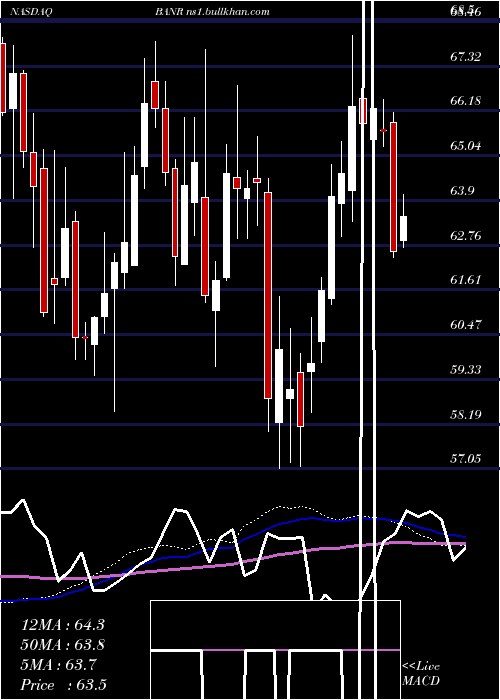
Task: Click the <<Live MACD label
Action: pos(421,674)
